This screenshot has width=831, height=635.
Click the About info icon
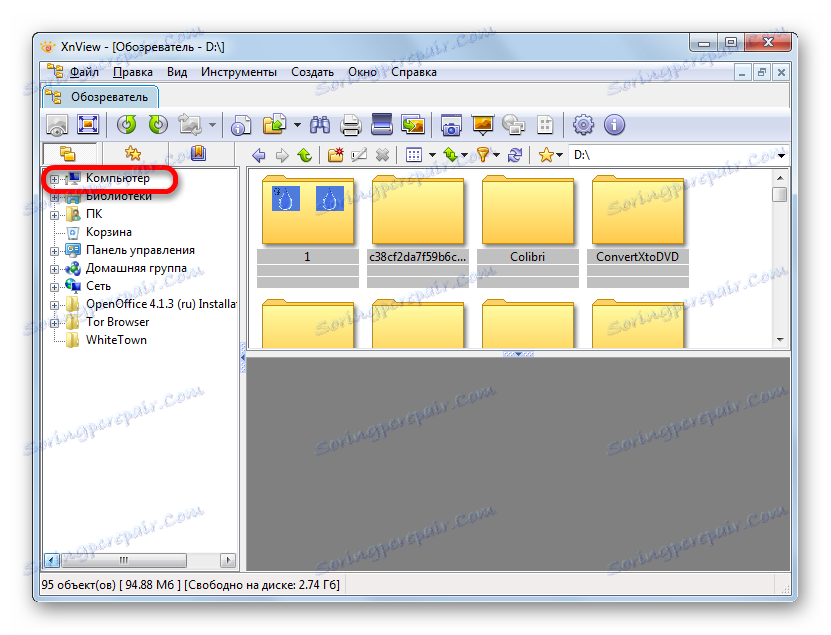[614, 125]
